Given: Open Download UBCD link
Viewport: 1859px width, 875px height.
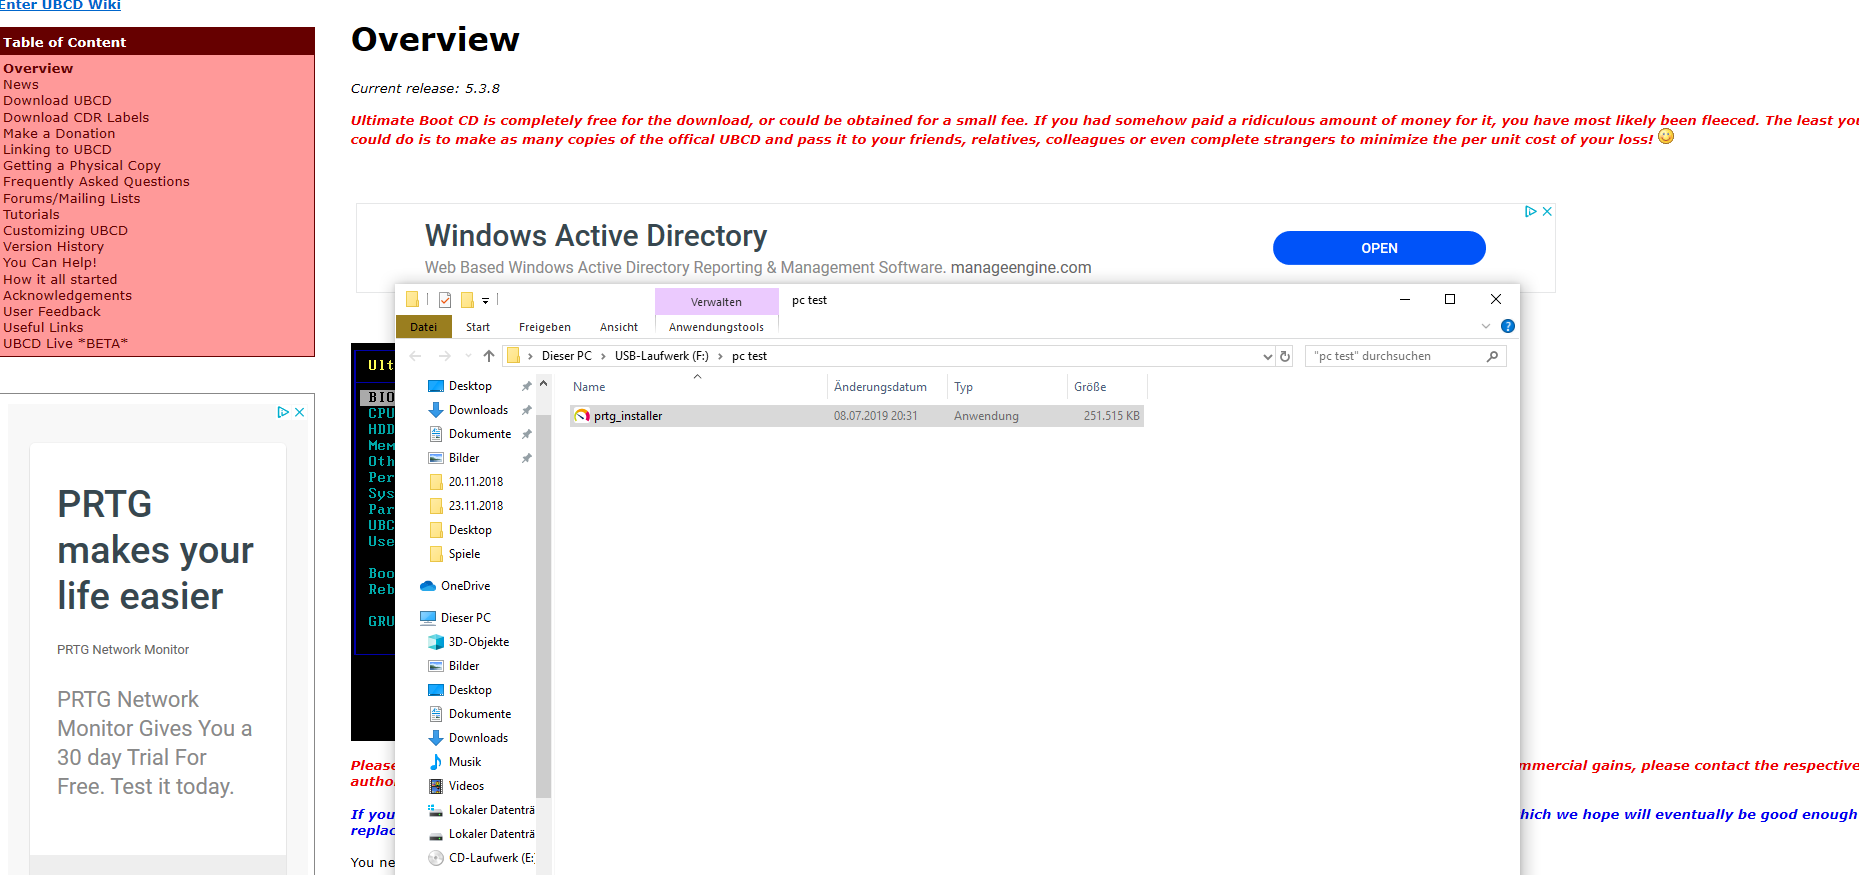Looking at the screenshot, I should (x=57, y=101).
